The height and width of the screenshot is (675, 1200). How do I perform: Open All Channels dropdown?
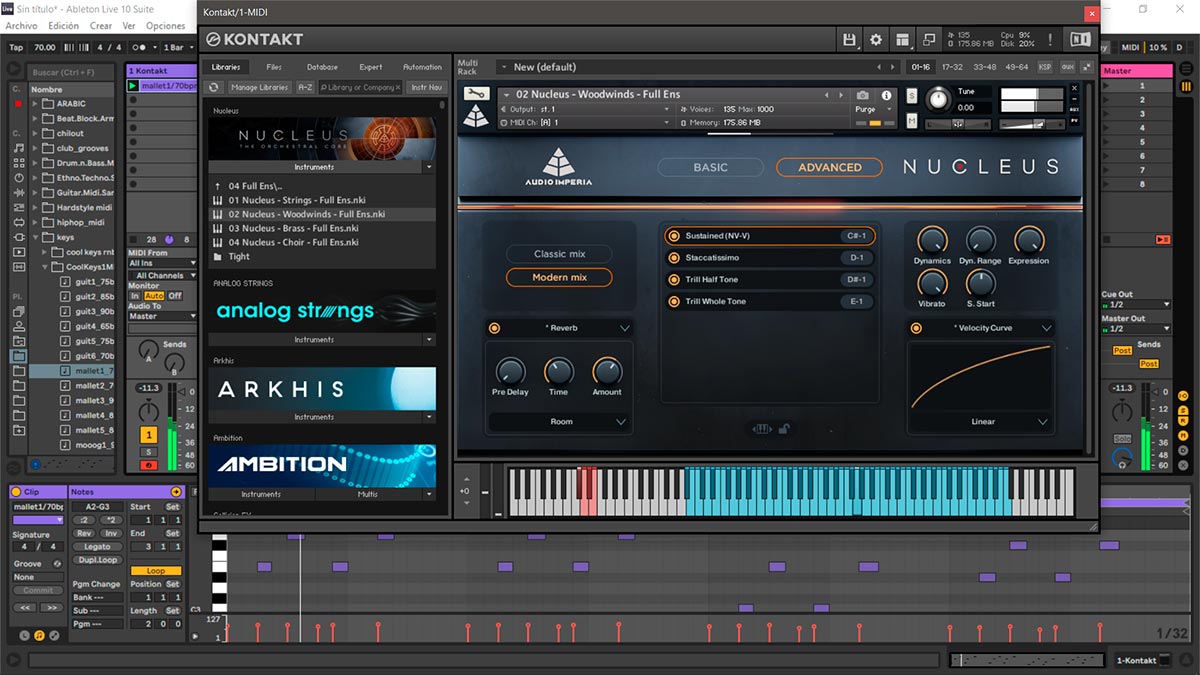point(162,275)
